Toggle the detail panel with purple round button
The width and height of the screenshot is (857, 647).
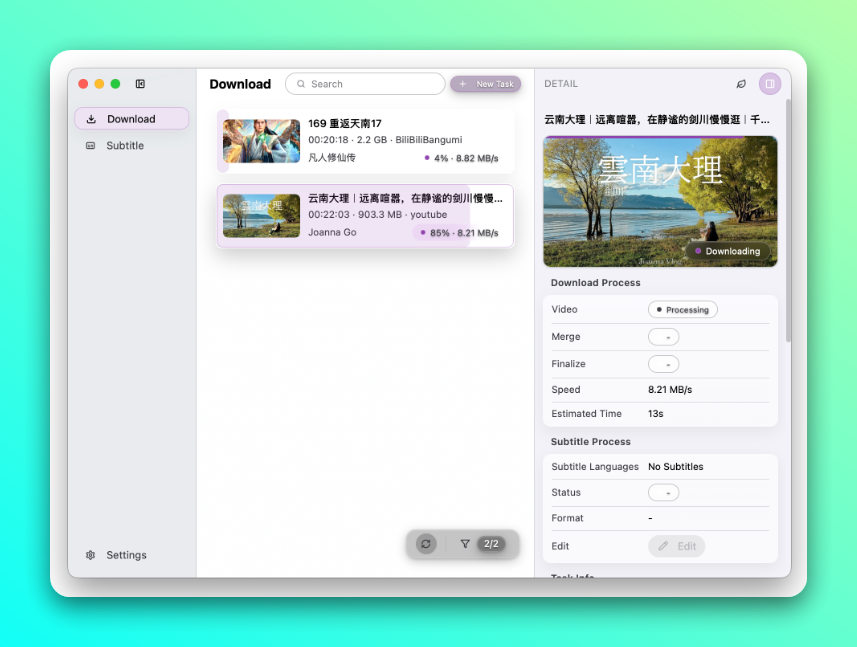pyautogui.click(x=770, y=84)
